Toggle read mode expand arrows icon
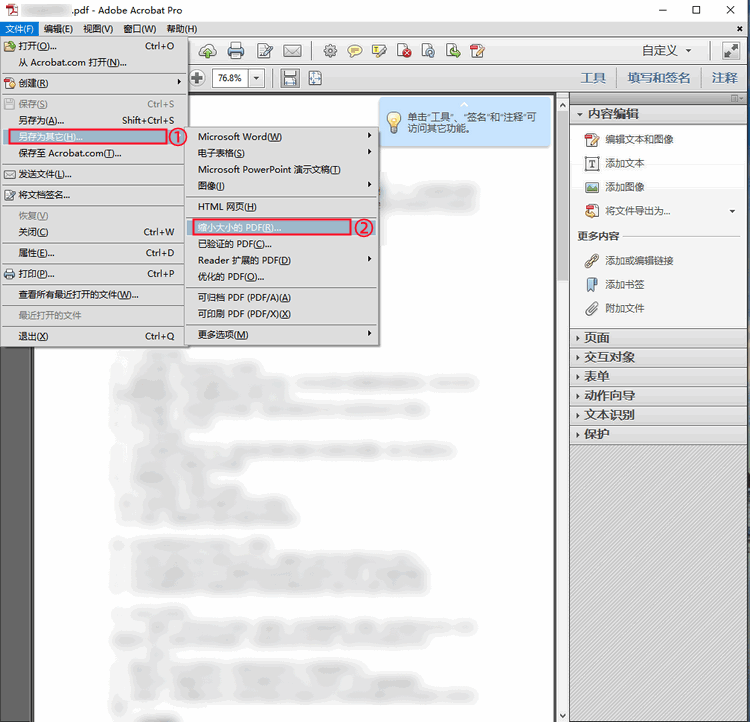The width and height of the screenshot is (750, 722). (x=731, y=51)
